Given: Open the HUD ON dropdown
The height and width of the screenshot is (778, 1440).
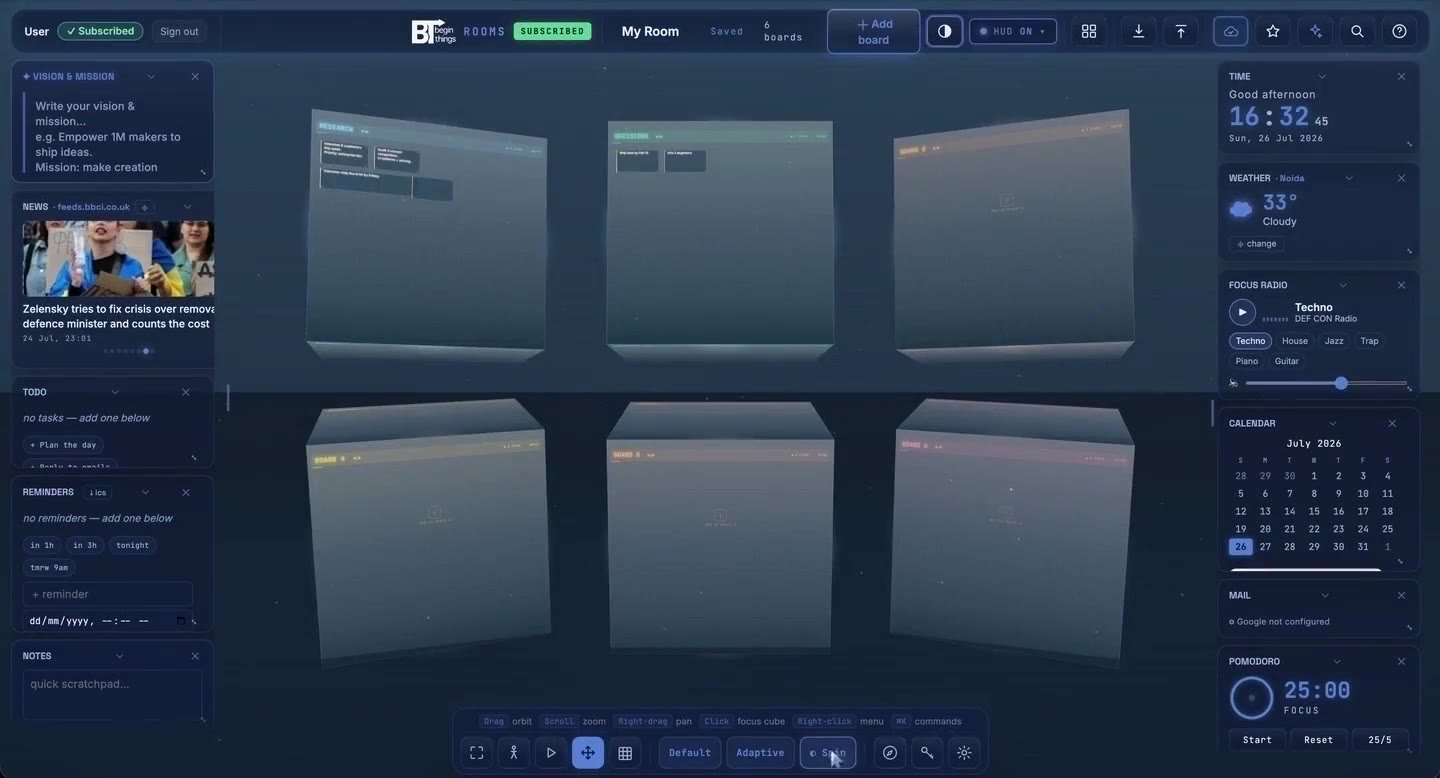Looking at the screenshot, I should (x=1013, y=31).
